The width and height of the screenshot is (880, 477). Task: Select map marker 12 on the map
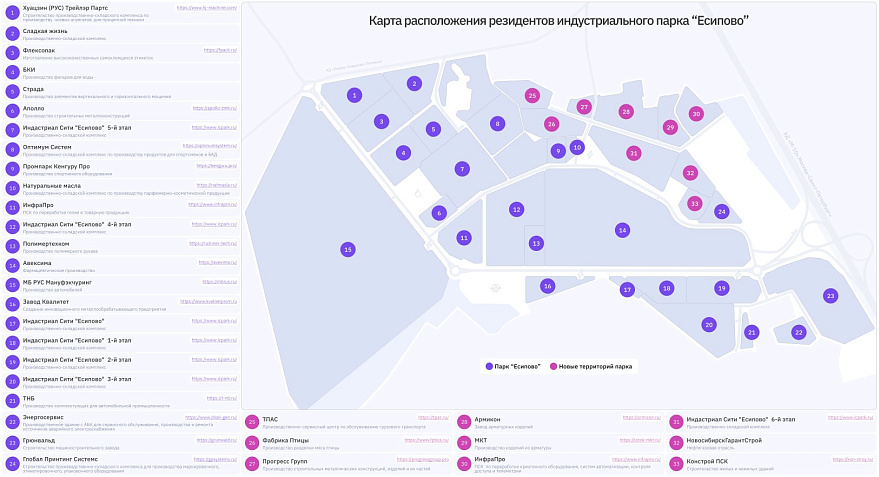coord(516,209)
